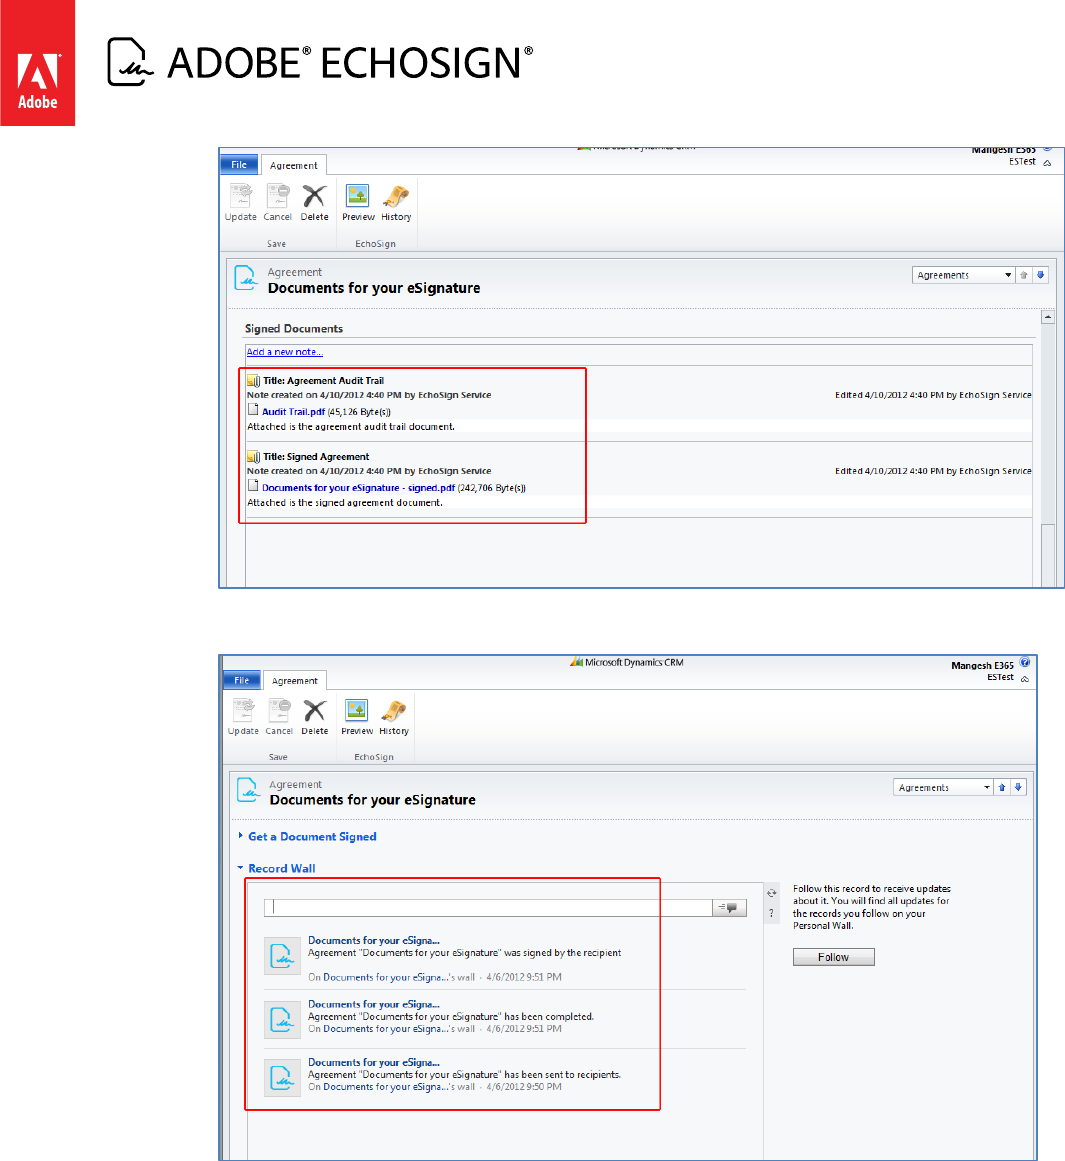Collapse ribbon arrow beside ESTest in upper window
This screenshot has height=1161, width=1065.
[1047, 164]
